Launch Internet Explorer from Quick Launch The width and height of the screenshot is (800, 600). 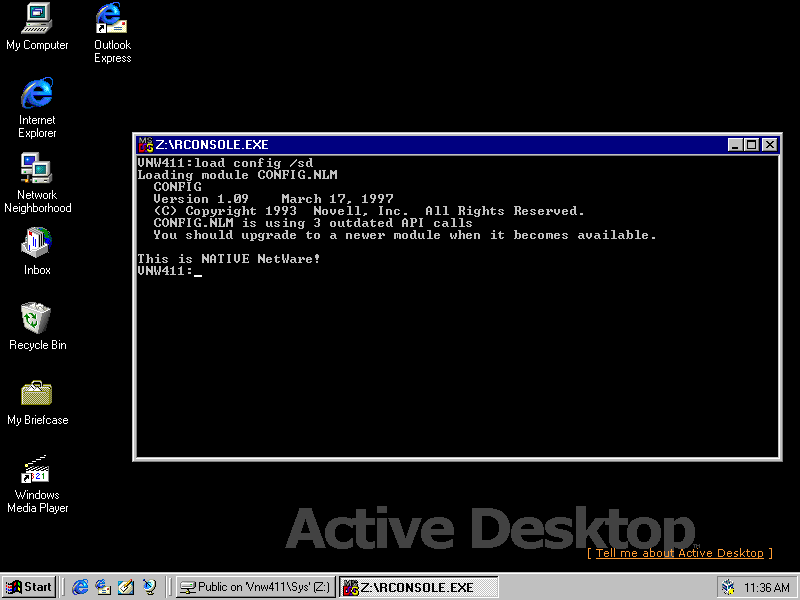[x=80, y=587]
